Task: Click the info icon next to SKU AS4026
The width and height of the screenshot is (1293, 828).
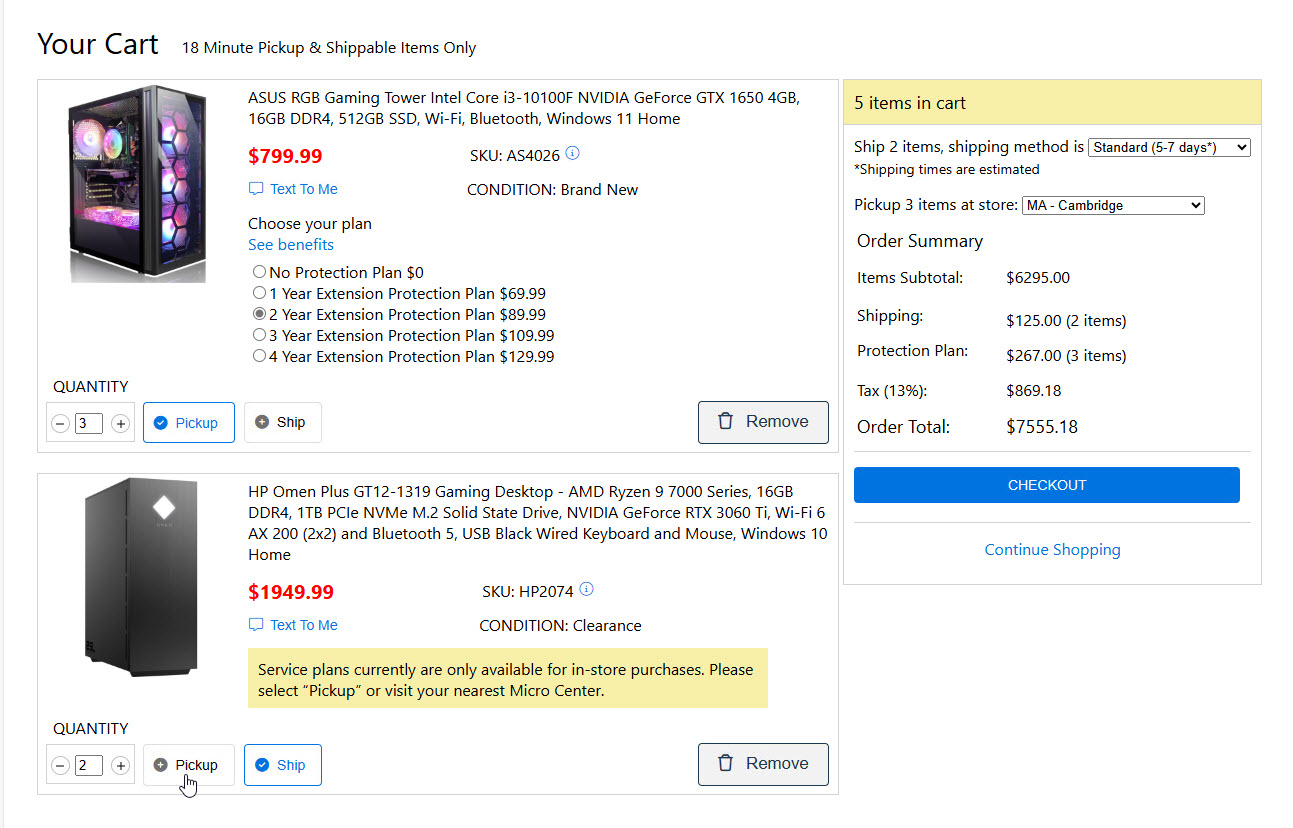Action: click(x=572, y=154)
